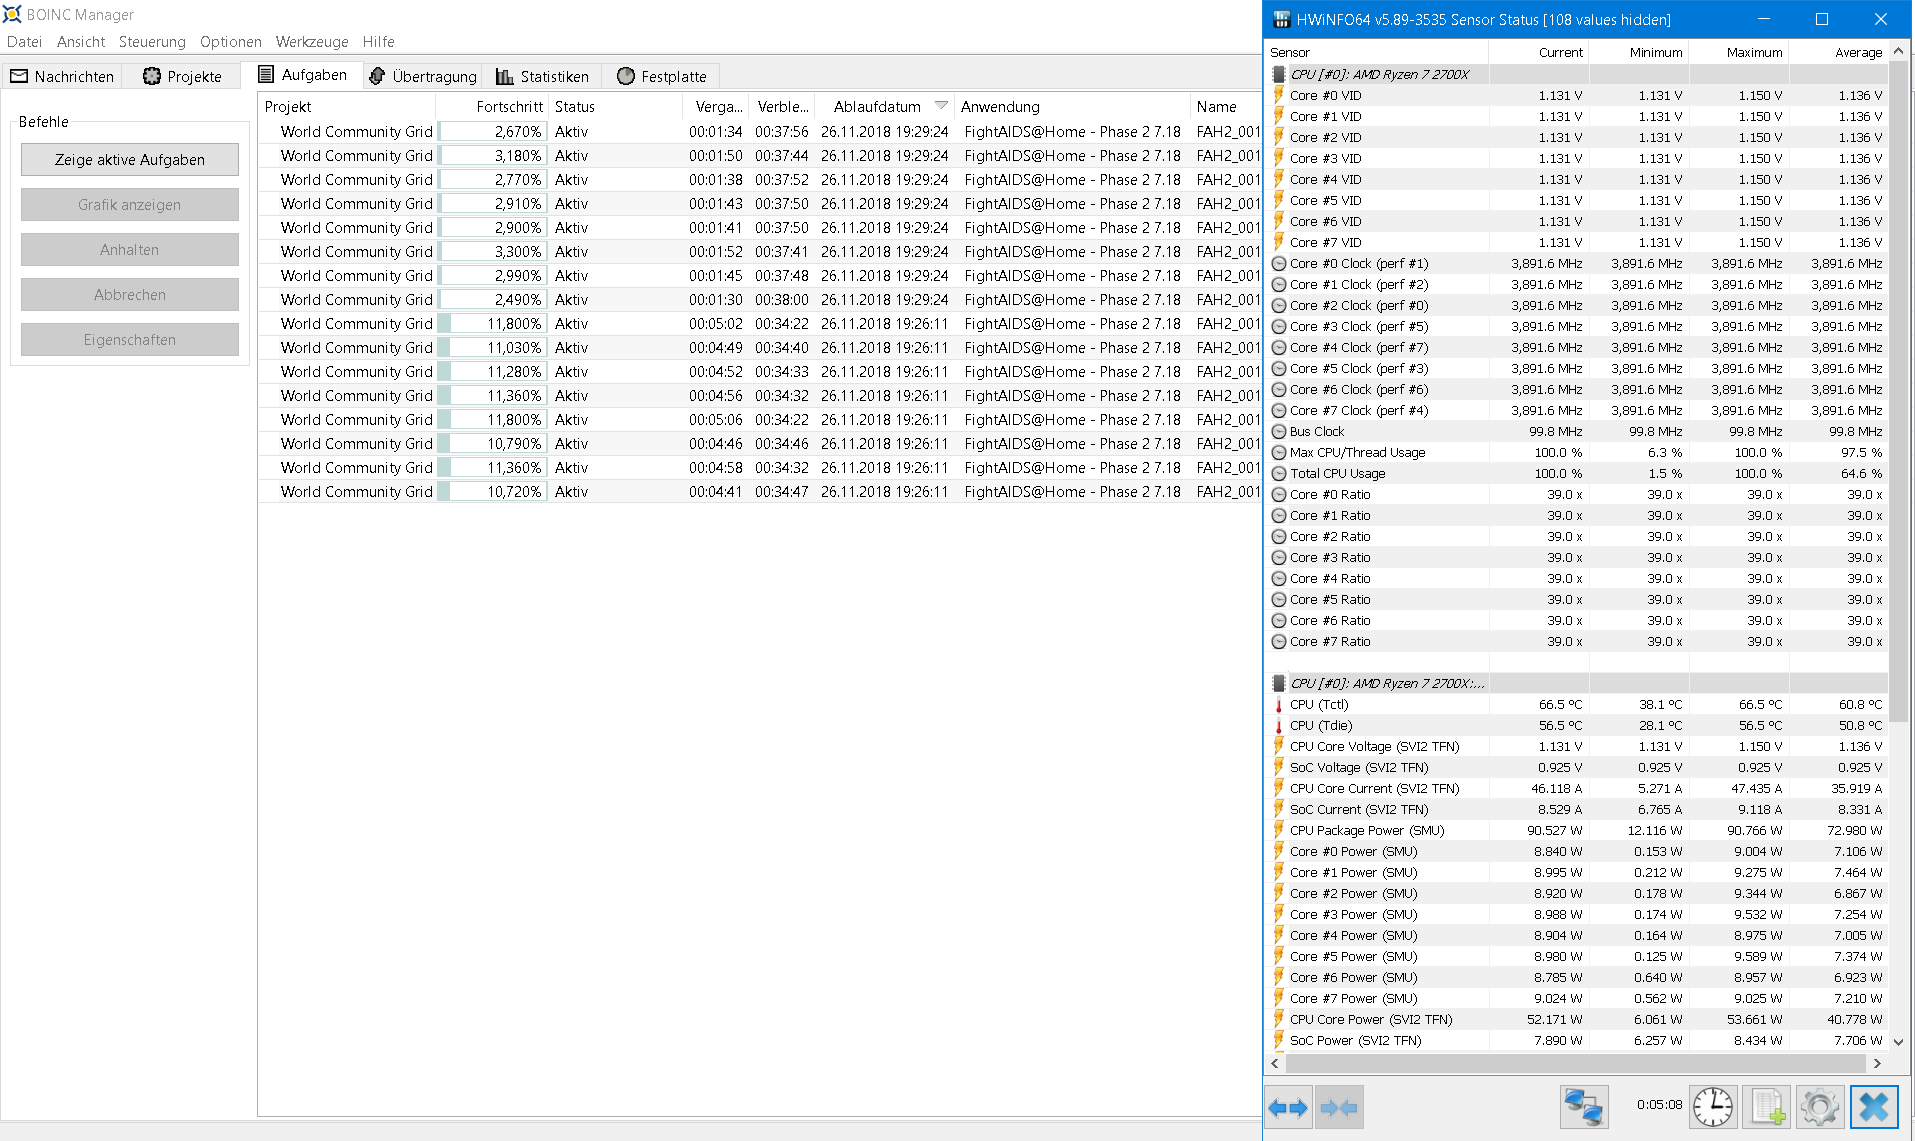
Task: Click the Average column header in HWiNFO
Action: (1839, 52)
